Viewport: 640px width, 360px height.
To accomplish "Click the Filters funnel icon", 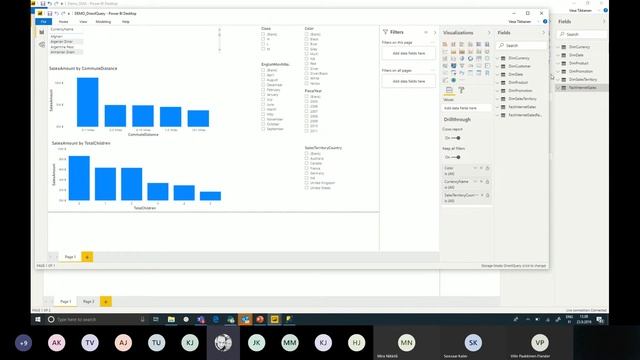I will (x=385, y=32).
